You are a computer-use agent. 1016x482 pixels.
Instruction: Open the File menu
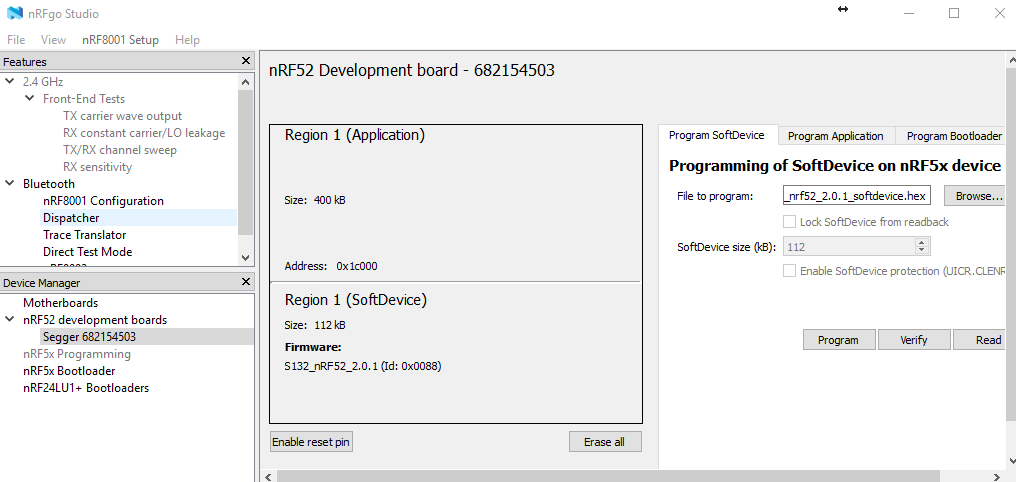pyautogui.click(x=16, y=40)
